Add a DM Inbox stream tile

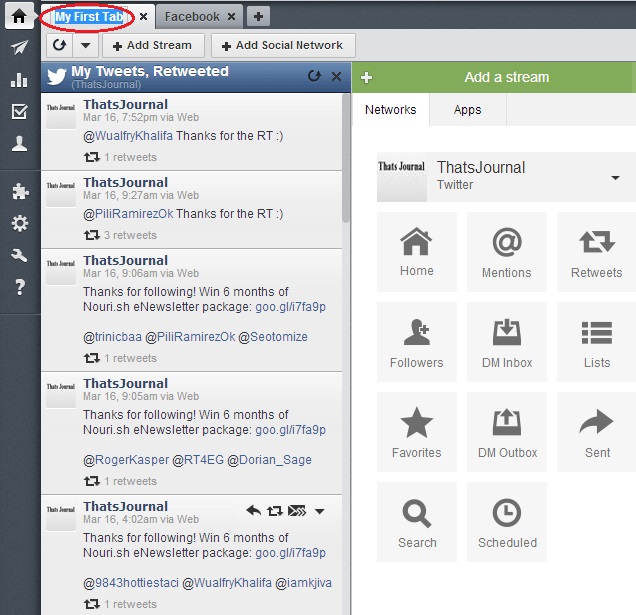[x=507, y=342]
